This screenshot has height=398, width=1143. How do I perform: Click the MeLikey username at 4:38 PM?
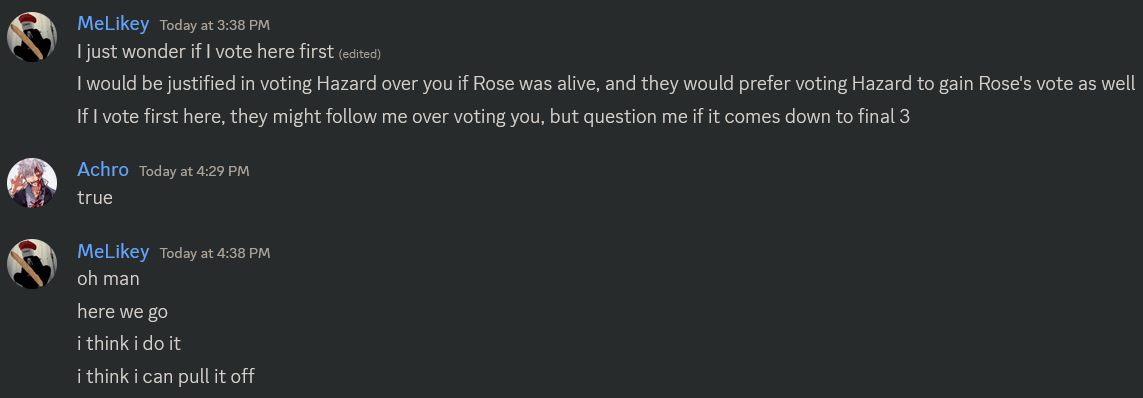(x=113, y=251)
